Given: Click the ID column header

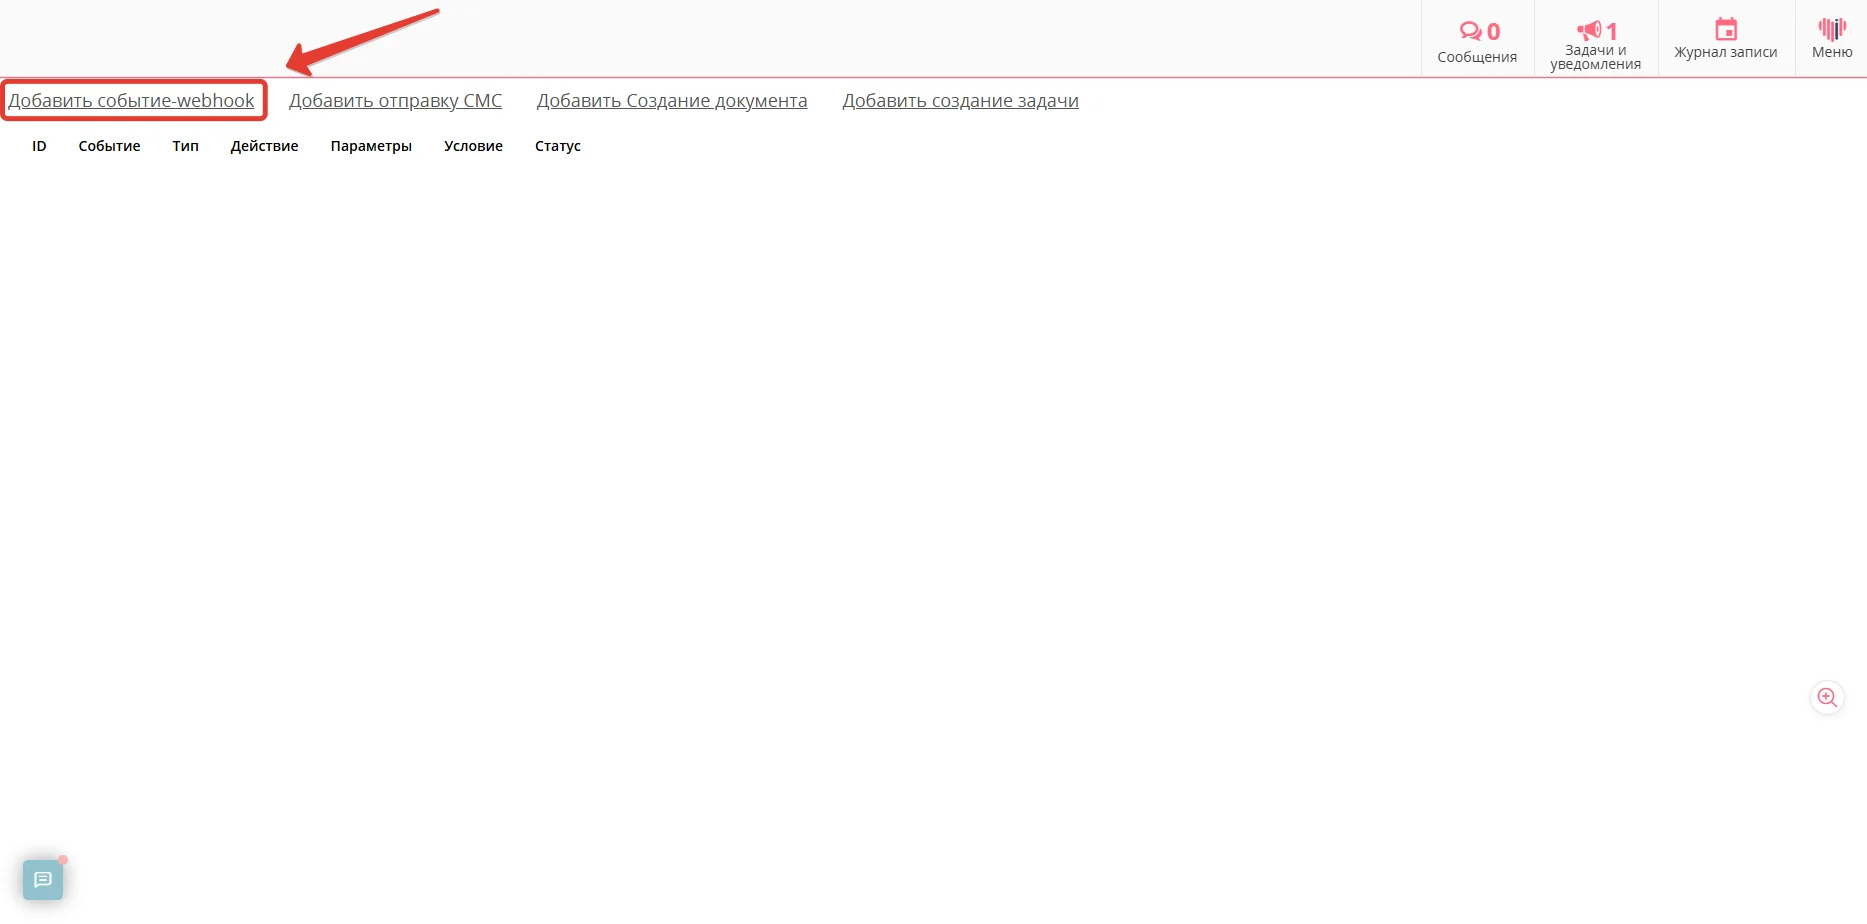Looking at the screenshot, I should click(x=39, y=146).
